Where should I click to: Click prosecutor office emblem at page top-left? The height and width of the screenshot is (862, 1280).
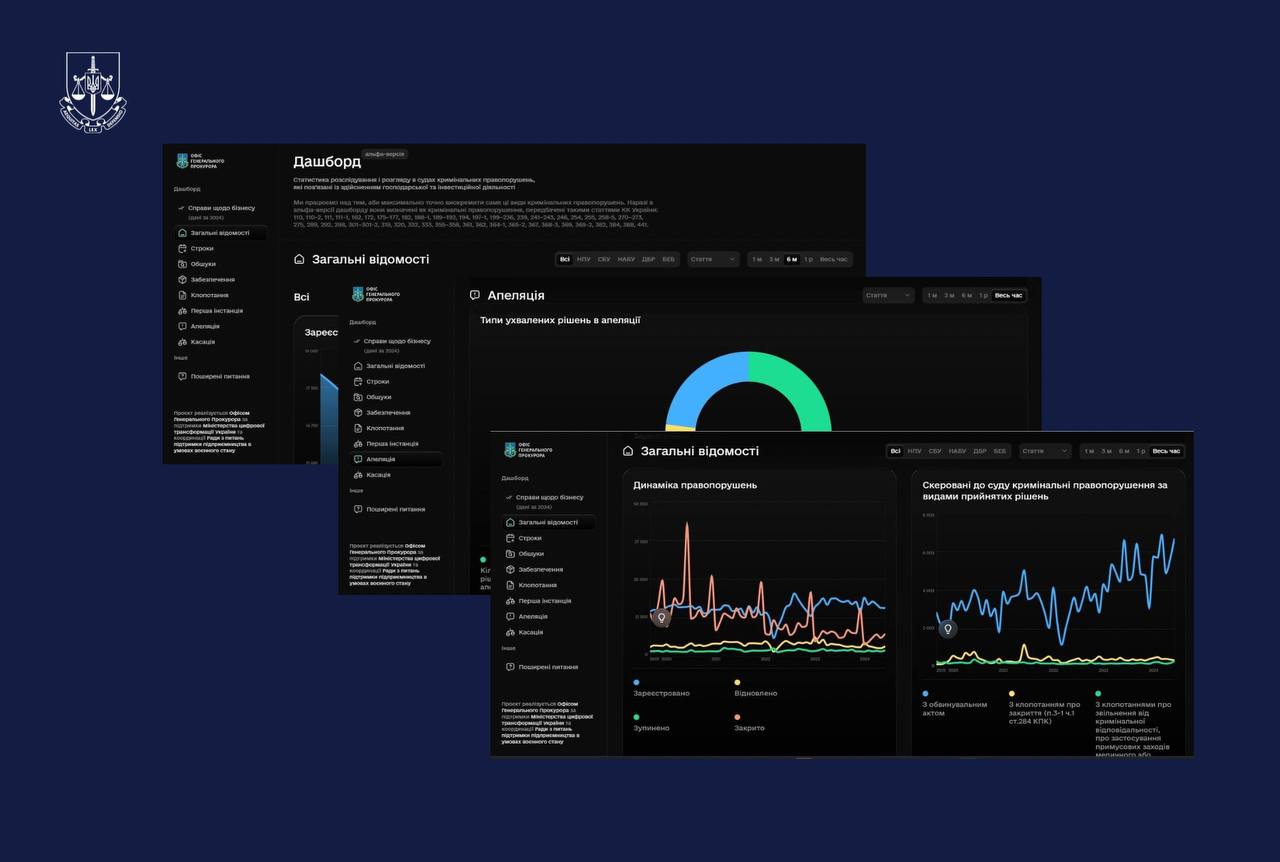[93, 92]
